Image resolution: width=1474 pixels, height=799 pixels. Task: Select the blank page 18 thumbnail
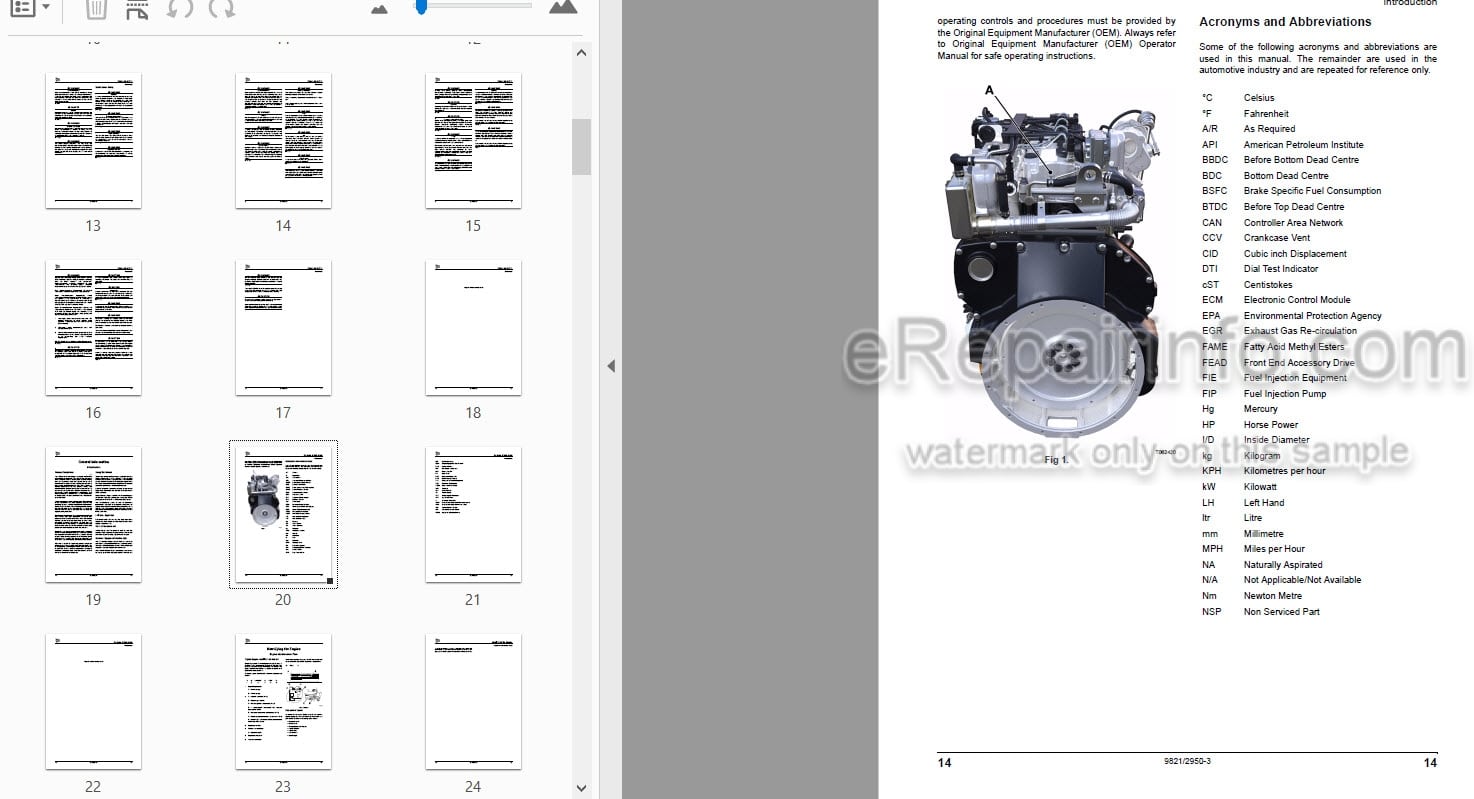tap(473, 328)
